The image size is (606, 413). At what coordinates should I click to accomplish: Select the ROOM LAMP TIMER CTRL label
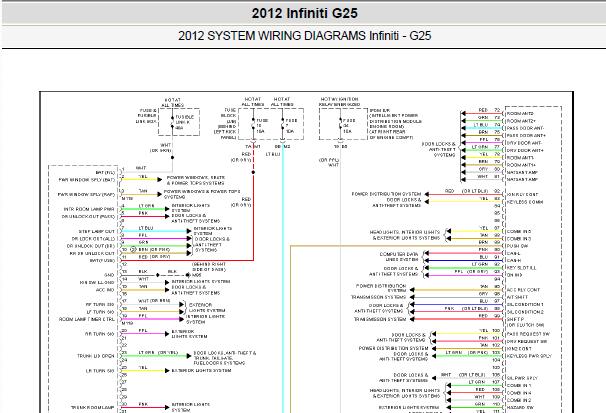pos(87,319)
